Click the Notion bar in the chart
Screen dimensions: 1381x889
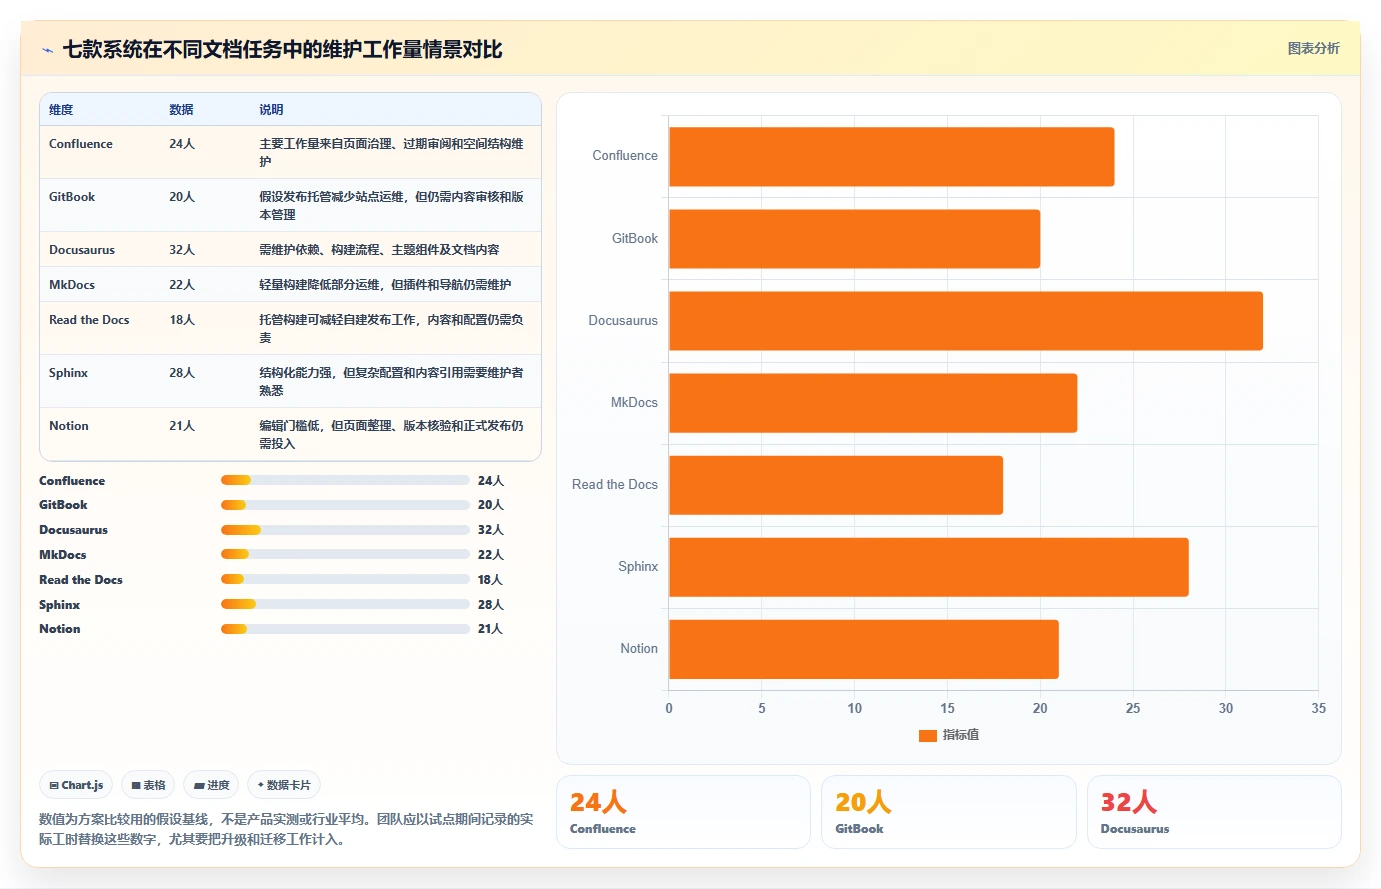tap(864, 649)
